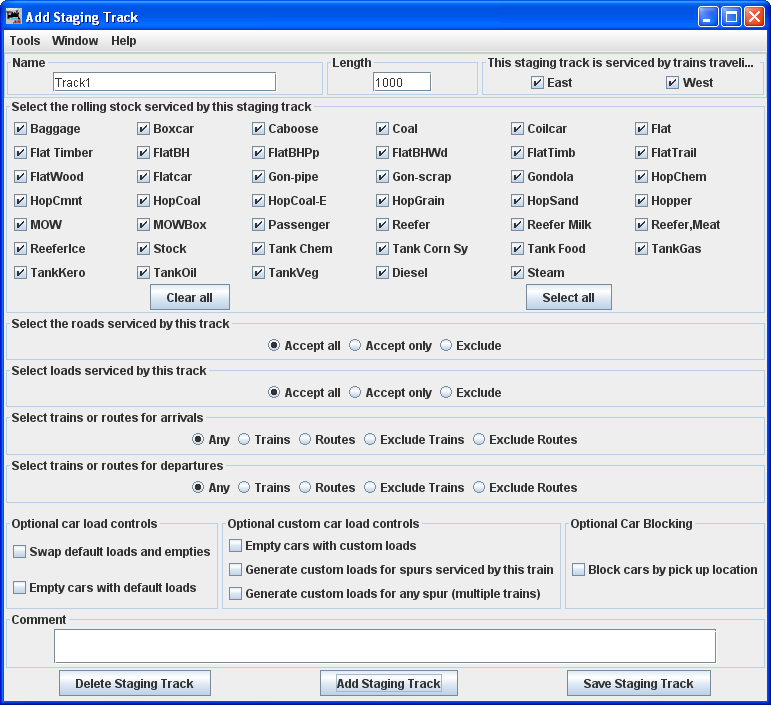
Task: Disable the Caboose checkbox
Action: pyautogui.click(x=259, y=129)
